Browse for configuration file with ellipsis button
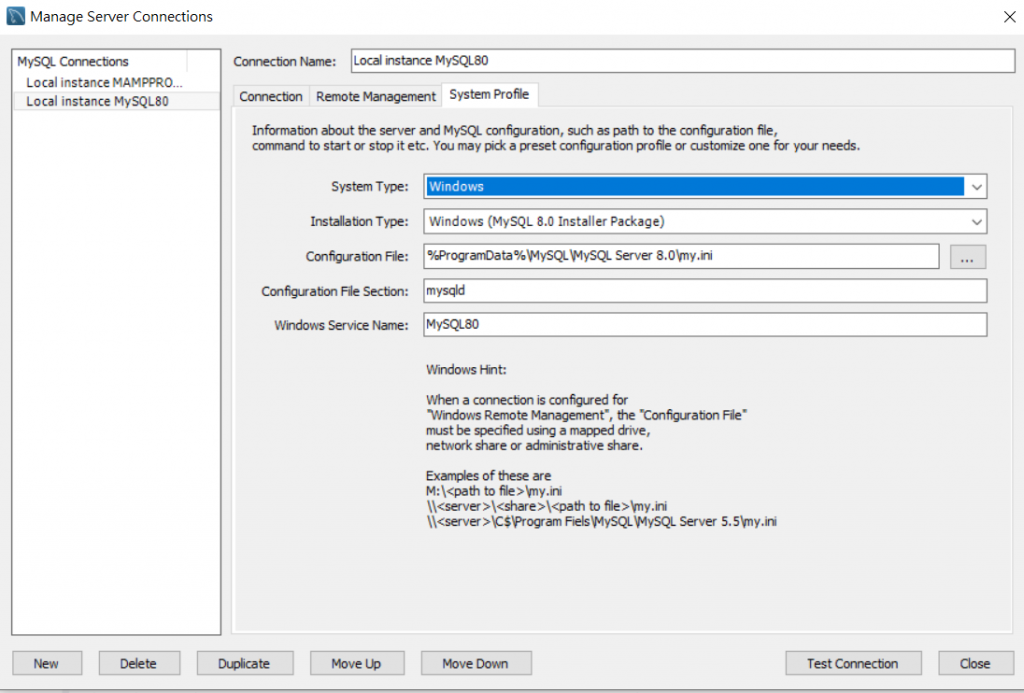 (968, 257)
